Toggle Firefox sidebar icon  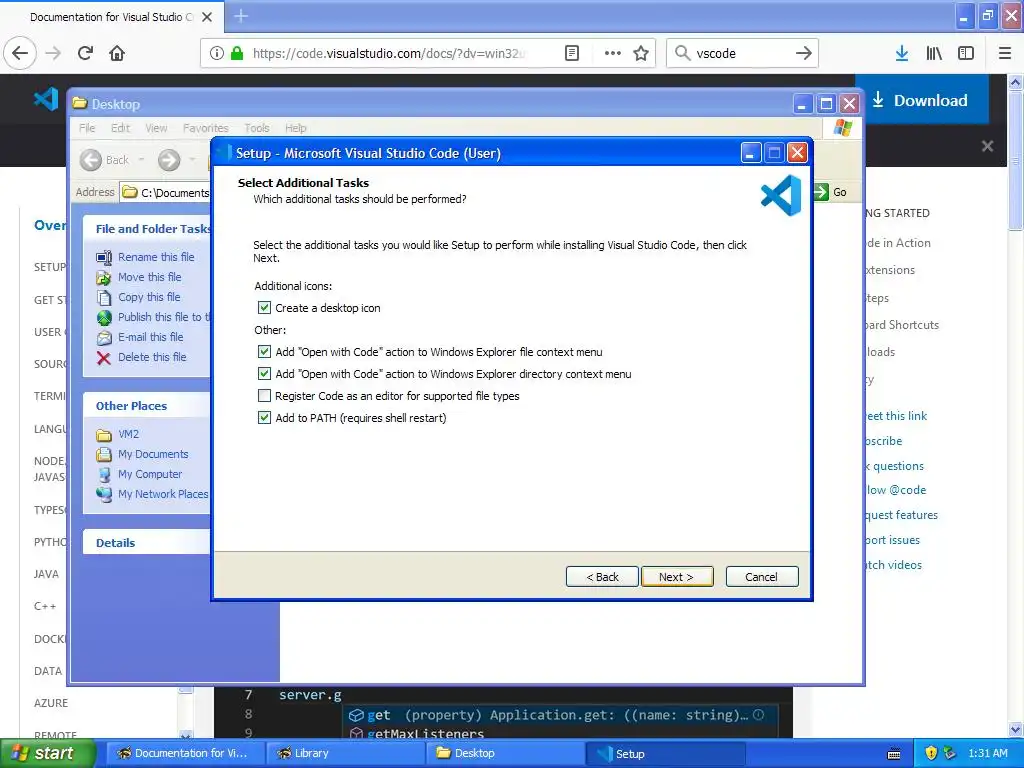tap(966, 53)
